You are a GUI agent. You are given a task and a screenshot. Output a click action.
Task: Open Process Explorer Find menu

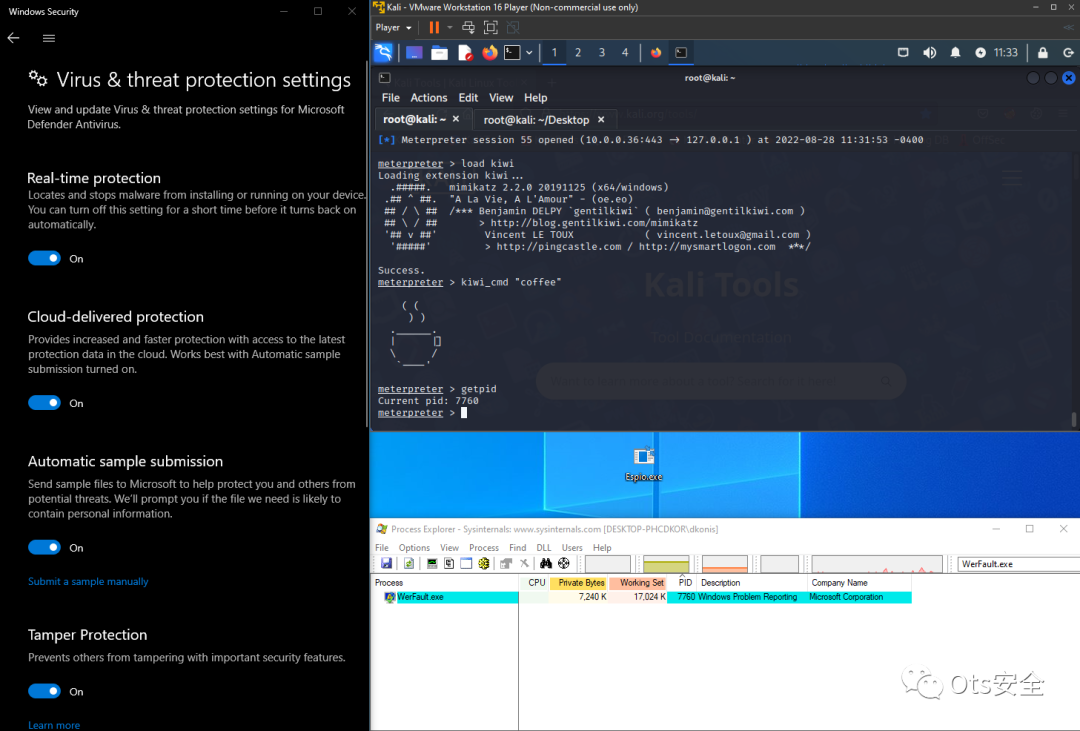pyautogui.click(x=517, y=548)
